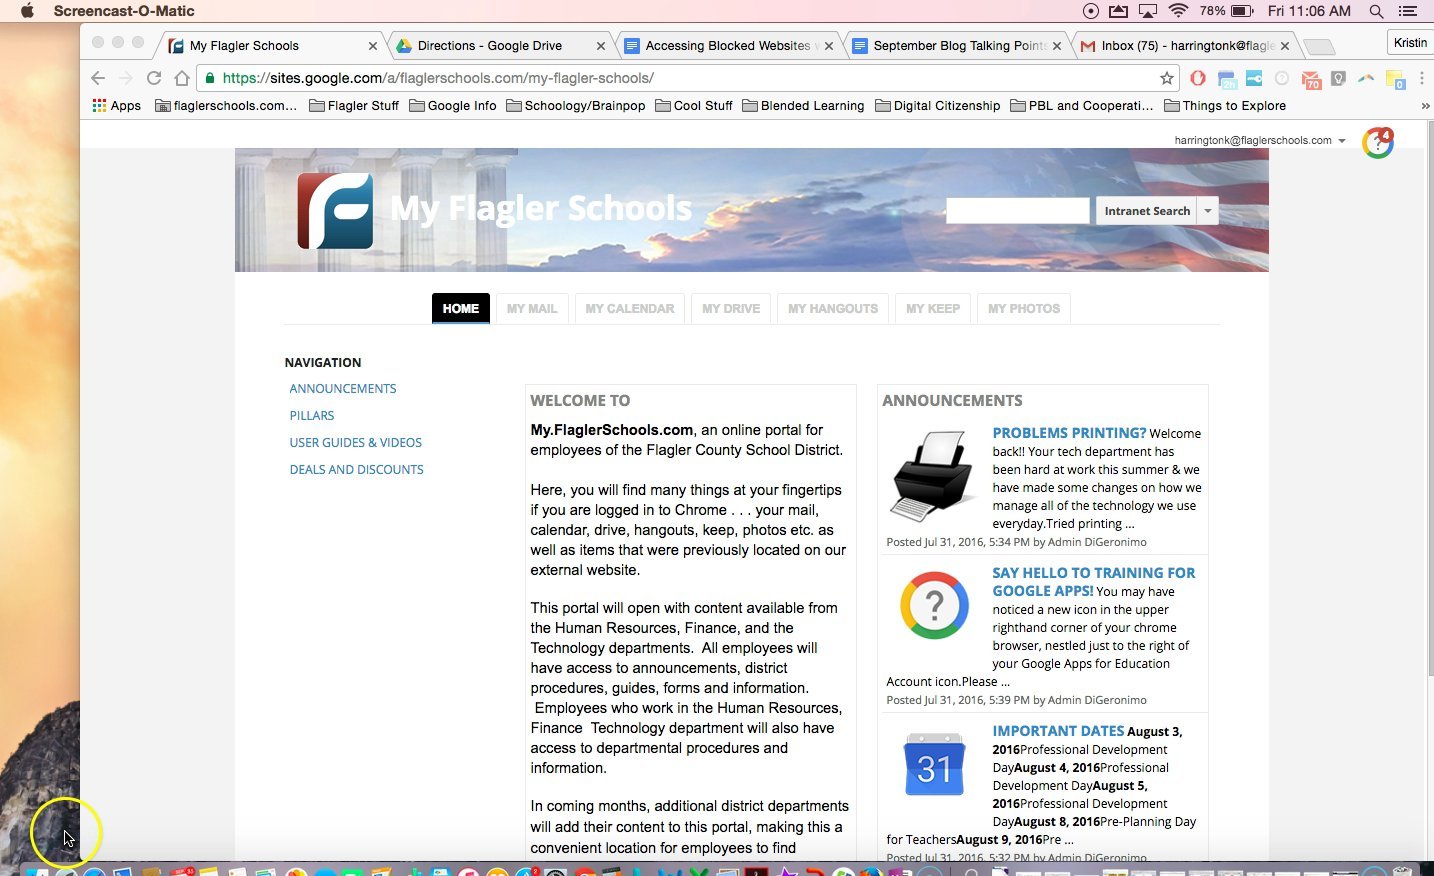Click the printer image in announcements

pos(933,475)
